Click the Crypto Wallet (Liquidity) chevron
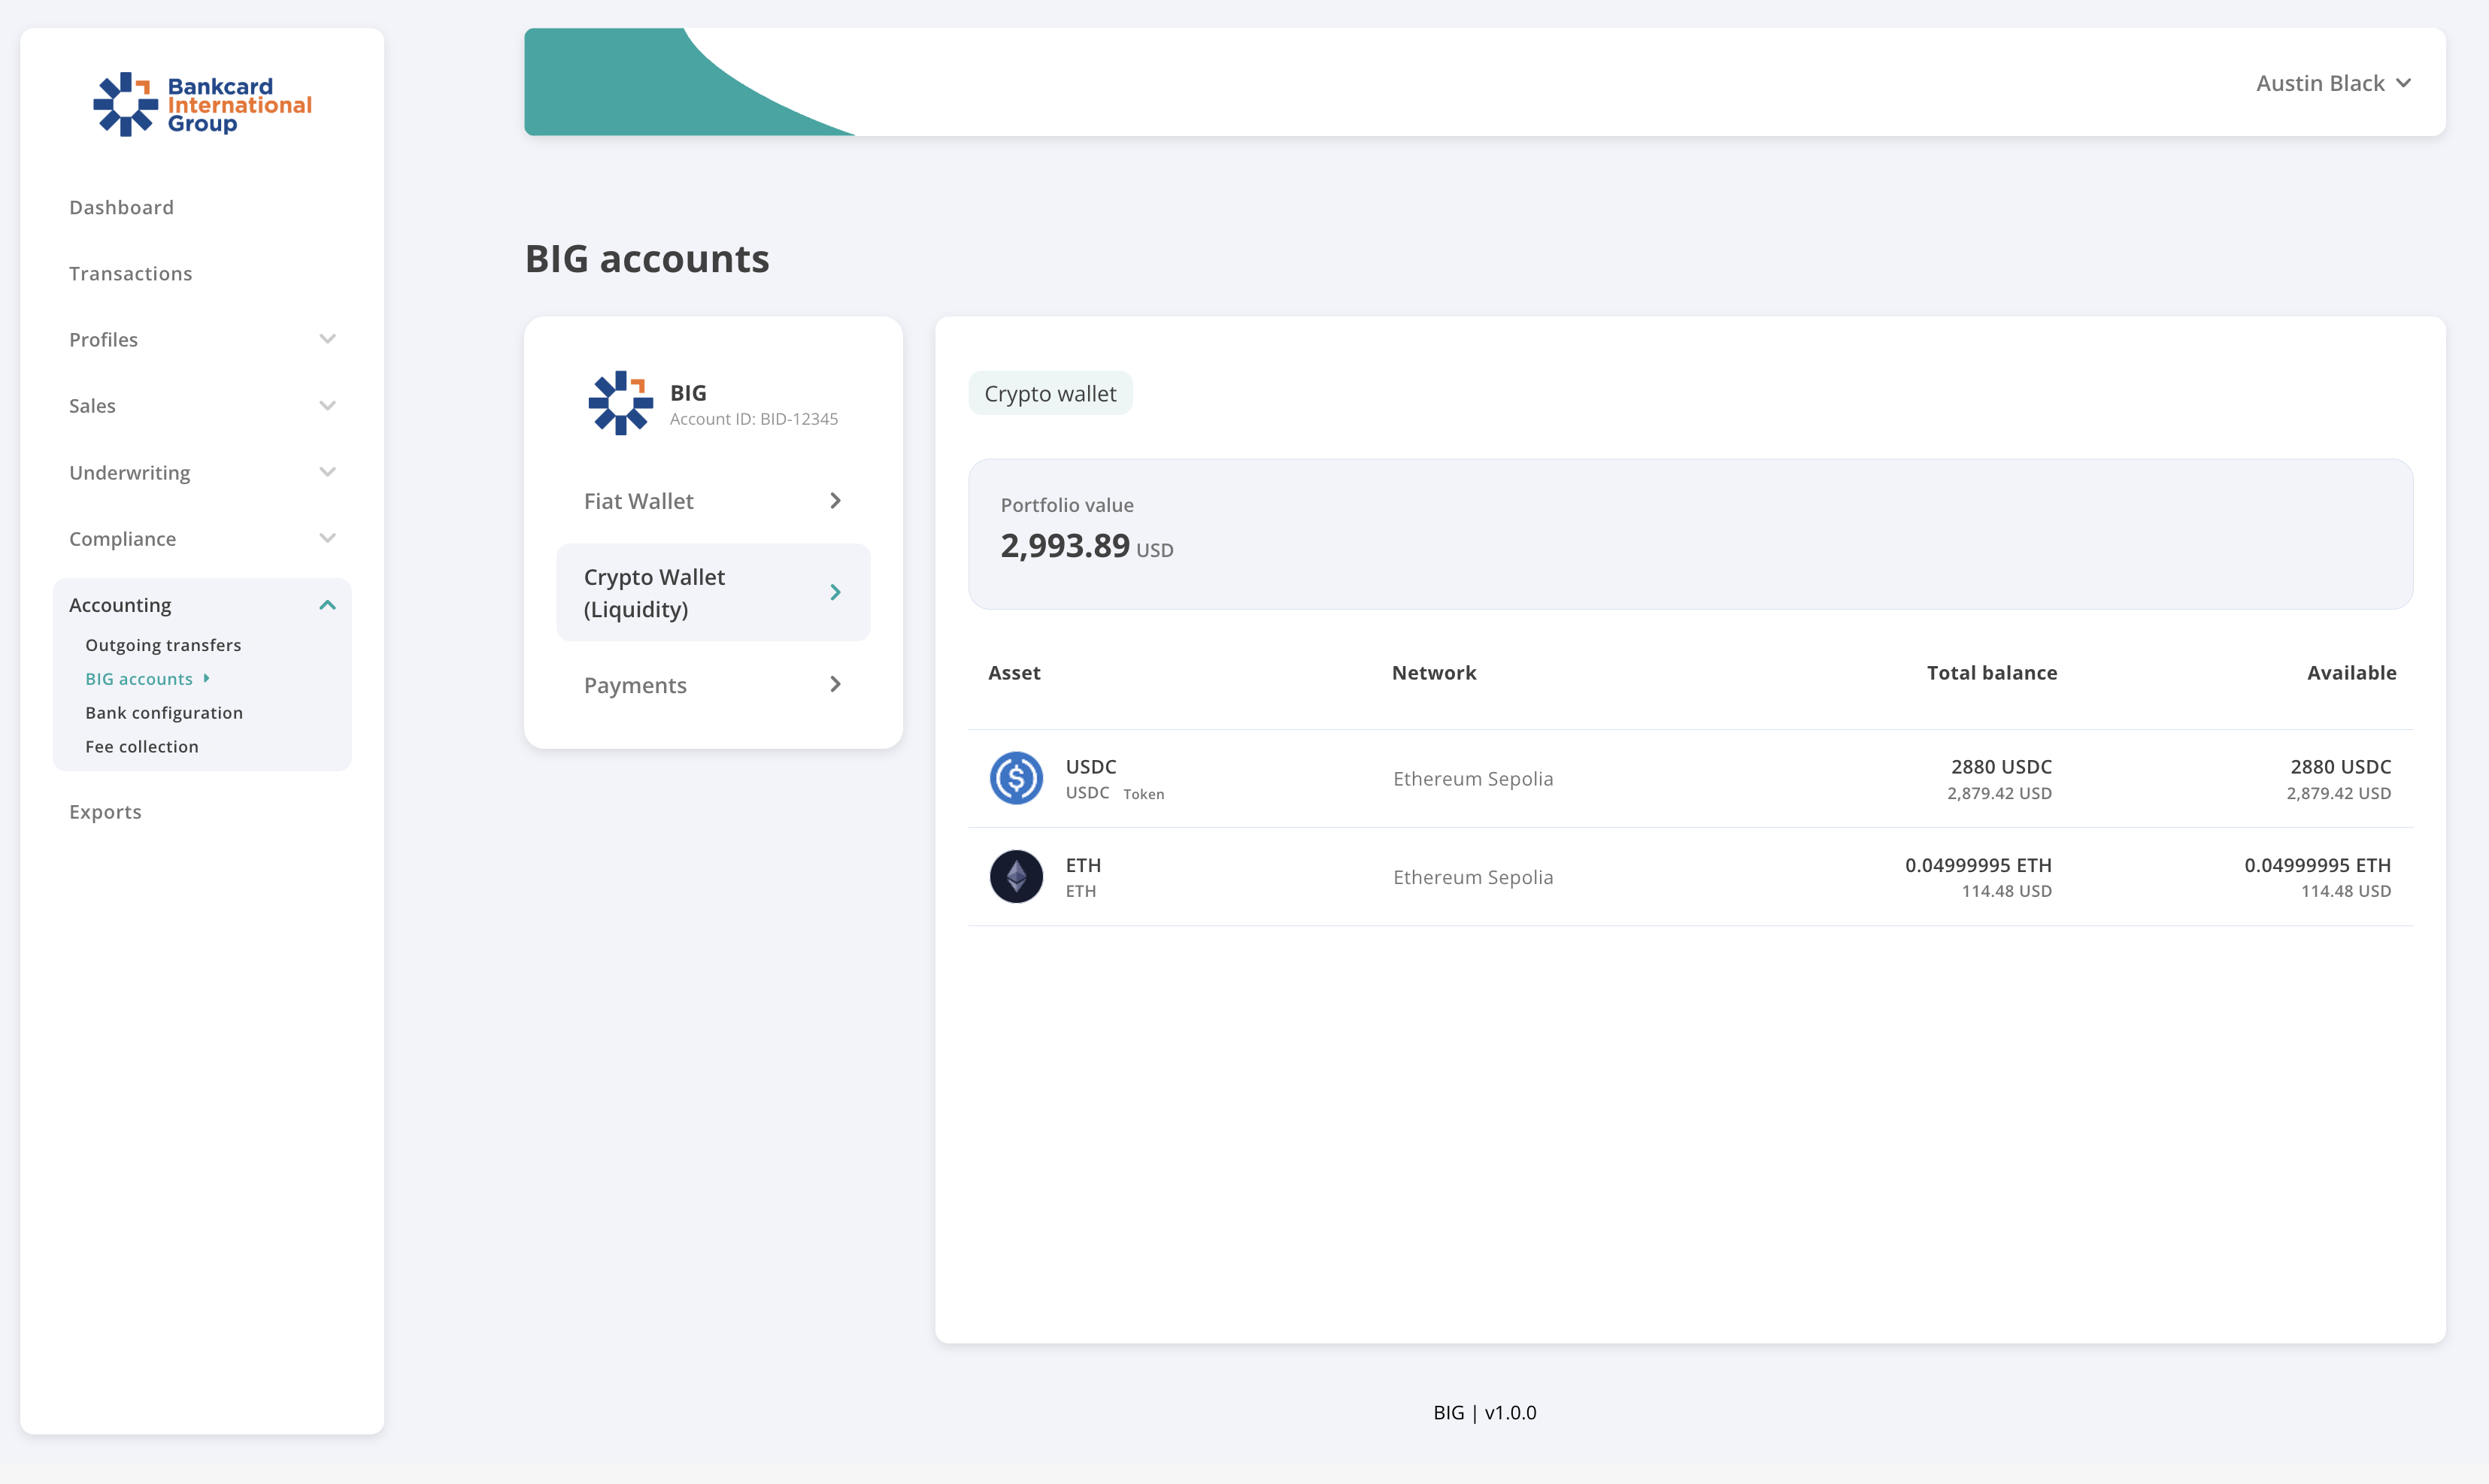2489x1484 pixels. (835, 593)
